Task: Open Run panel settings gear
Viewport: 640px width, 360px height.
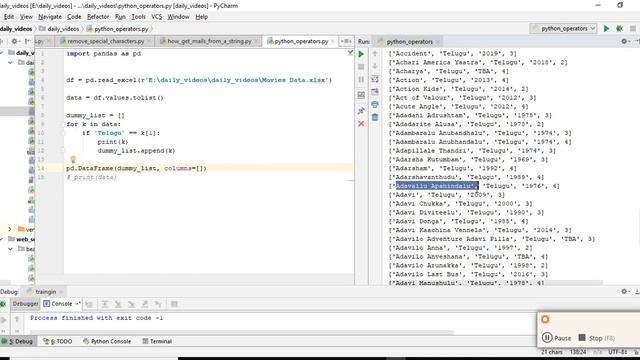Action: point(624,41)
